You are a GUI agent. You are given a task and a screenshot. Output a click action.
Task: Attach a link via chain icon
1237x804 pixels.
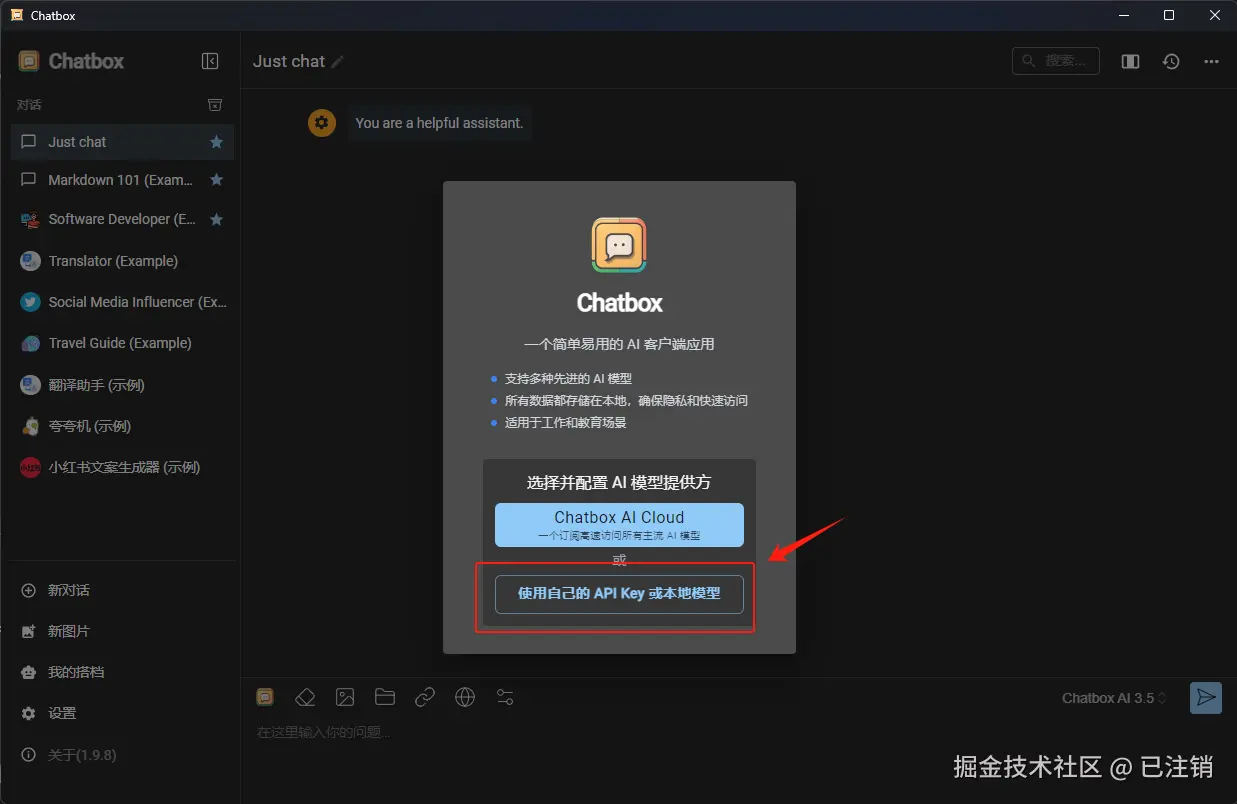pos(425,697)
